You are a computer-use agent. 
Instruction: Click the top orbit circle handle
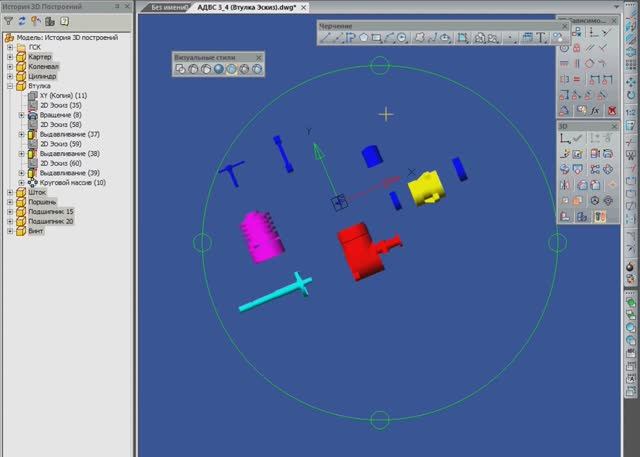(x=380, y=66)
